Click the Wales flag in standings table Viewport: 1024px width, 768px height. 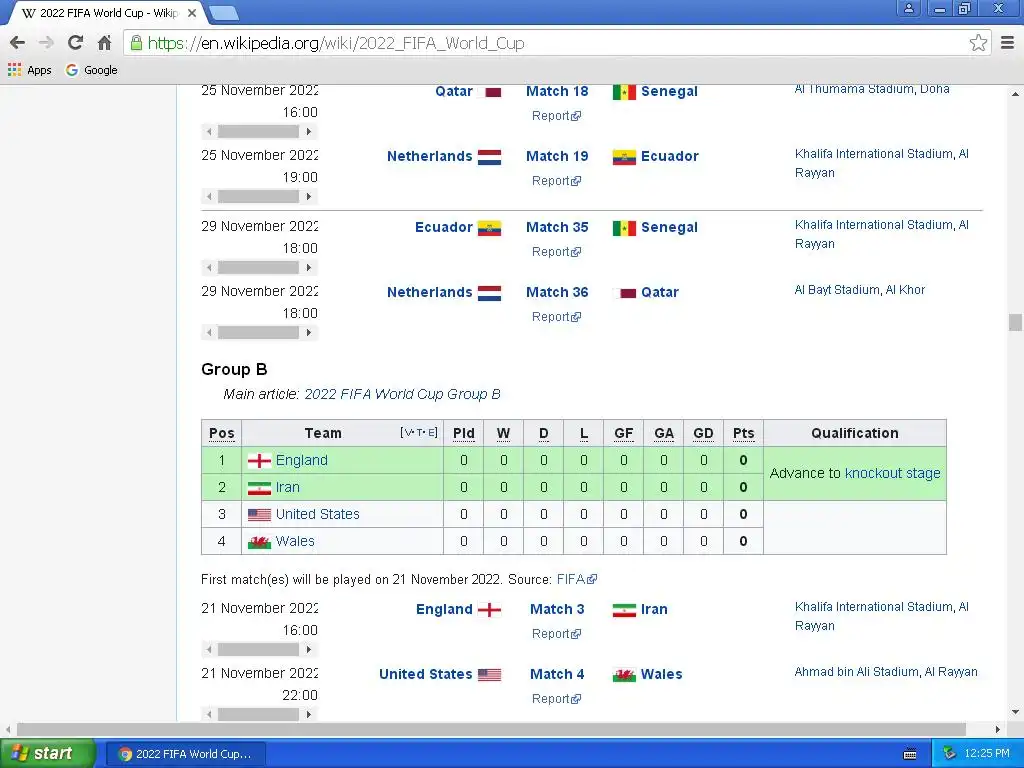point(259,542)
